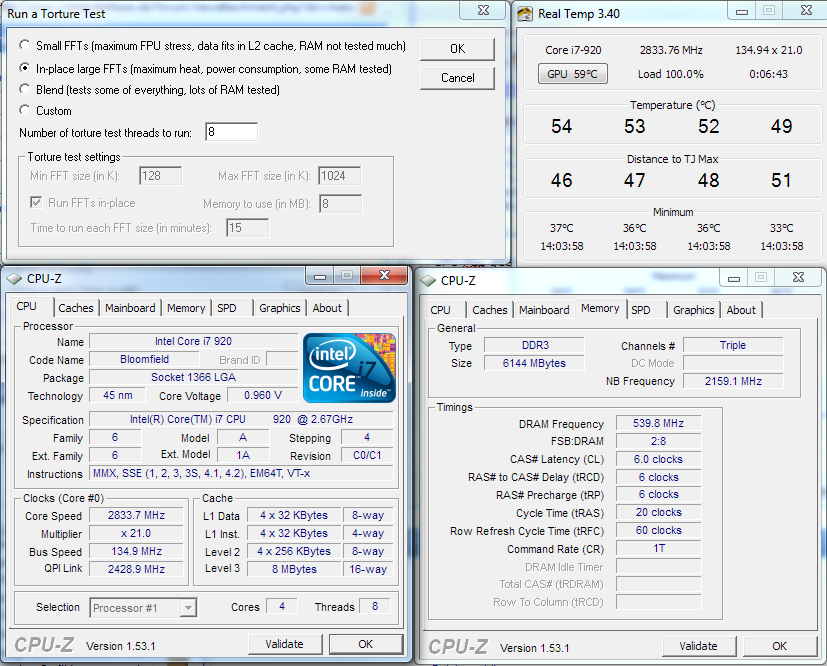Click the 134.94 x 21.0 reading in Real Temp
Viewport: 827px width, 666px height.
click(768, 50)
